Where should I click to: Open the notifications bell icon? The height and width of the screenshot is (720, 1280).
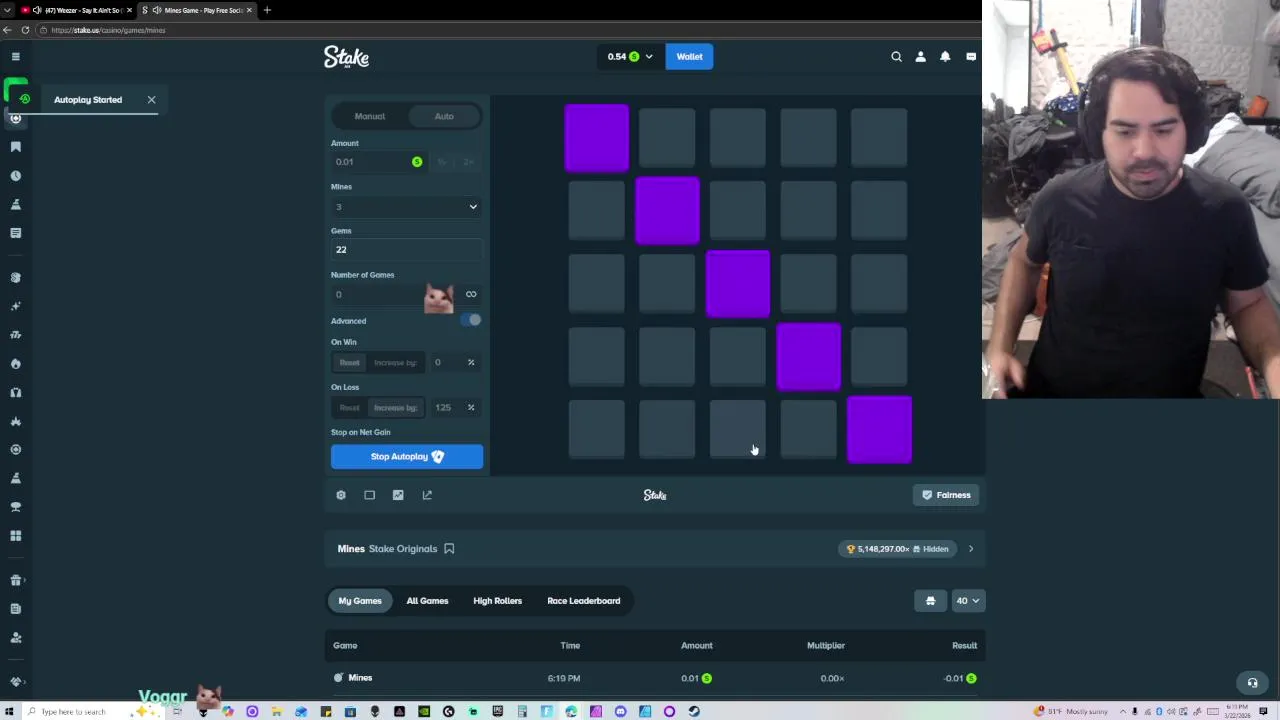(x=945, y=57)
